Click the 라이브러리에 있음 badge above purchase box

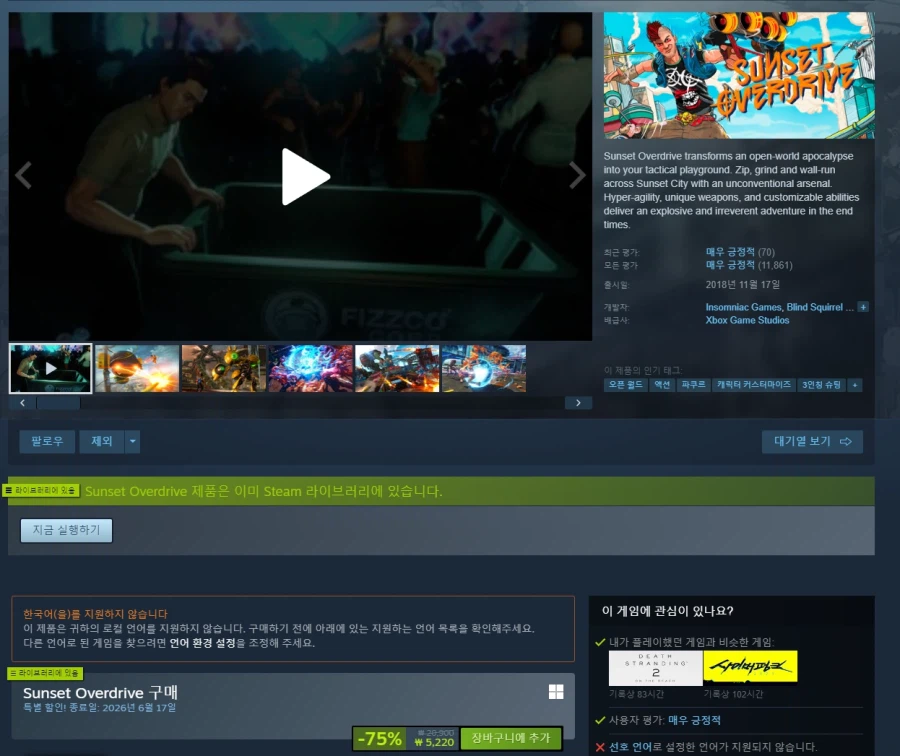tap(45, 673)
